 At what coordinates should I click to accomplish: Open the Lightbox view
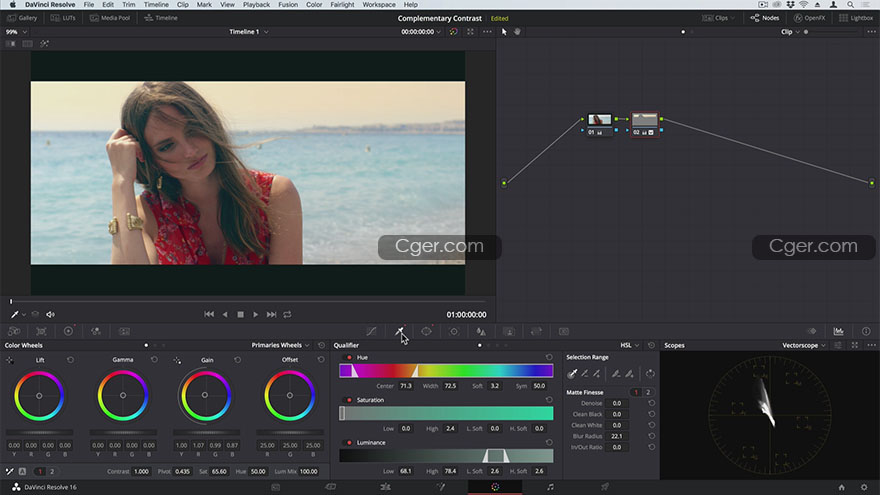click(856, 18)
